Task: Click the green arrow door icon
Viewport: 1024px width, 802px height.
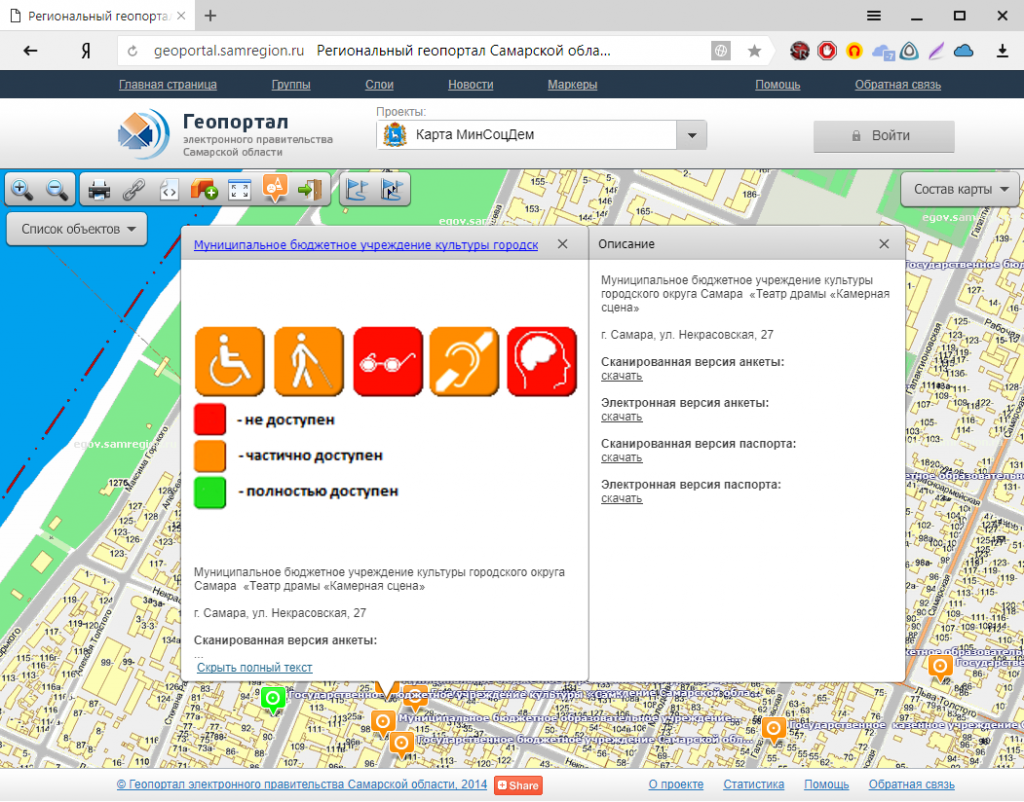Action: point(310,190)
